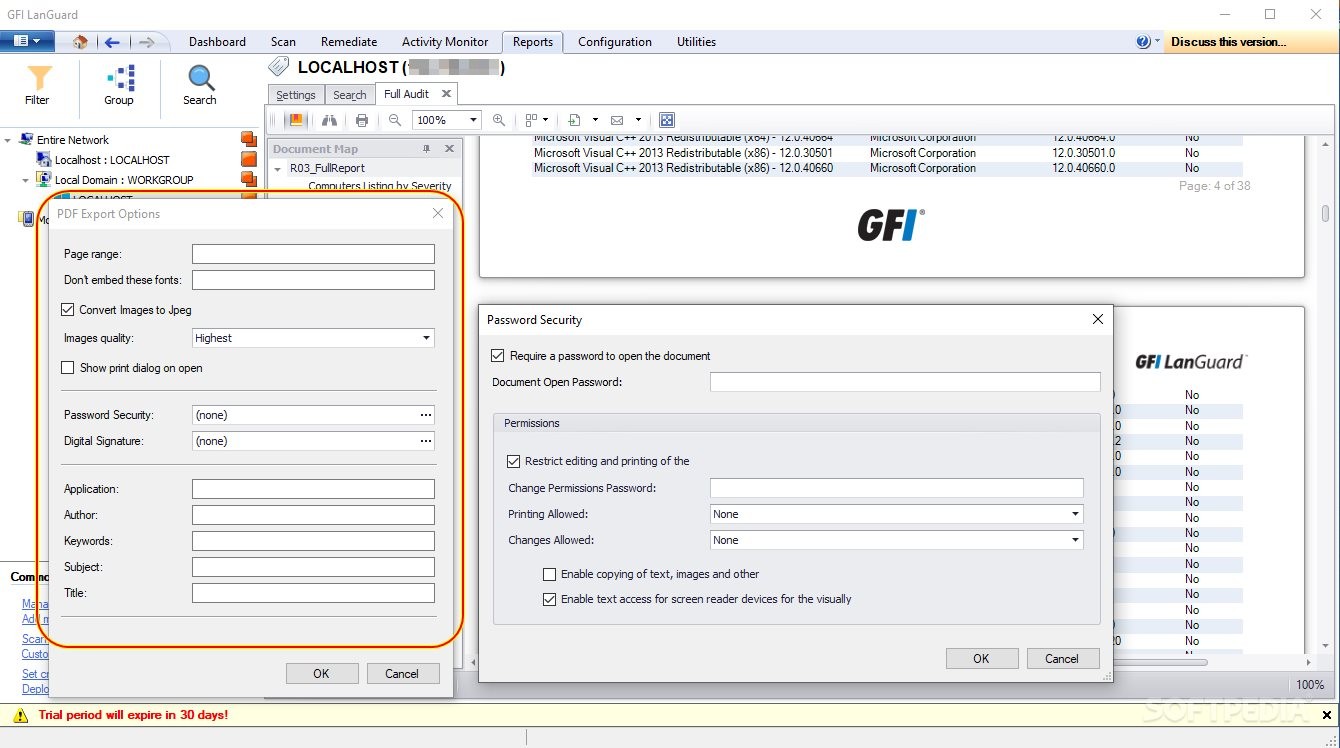The height and width of the screenshot is (748, 1340).
Task: Cancel the Password Security dialog
Action: coord(1062,658)
